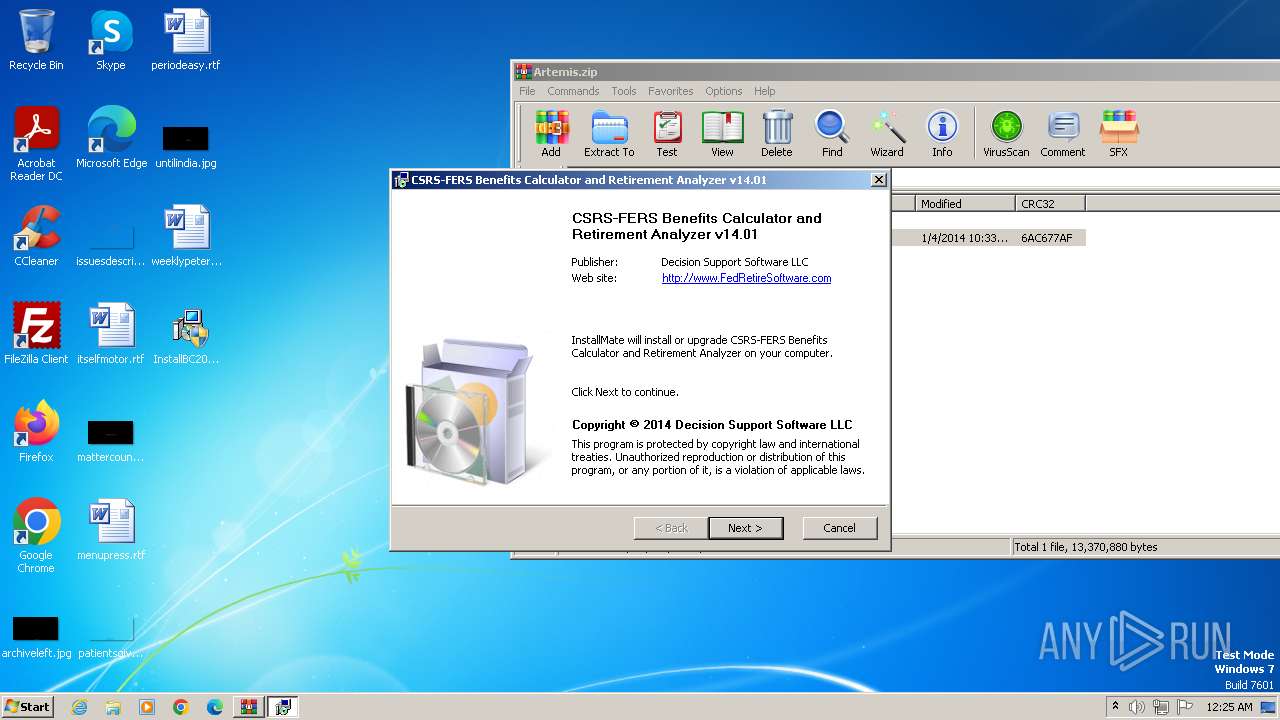Viewport: 1280px width, 720px height.
Task: Open the Options menu
Action: pyautogui.click(x=724, y=91)
